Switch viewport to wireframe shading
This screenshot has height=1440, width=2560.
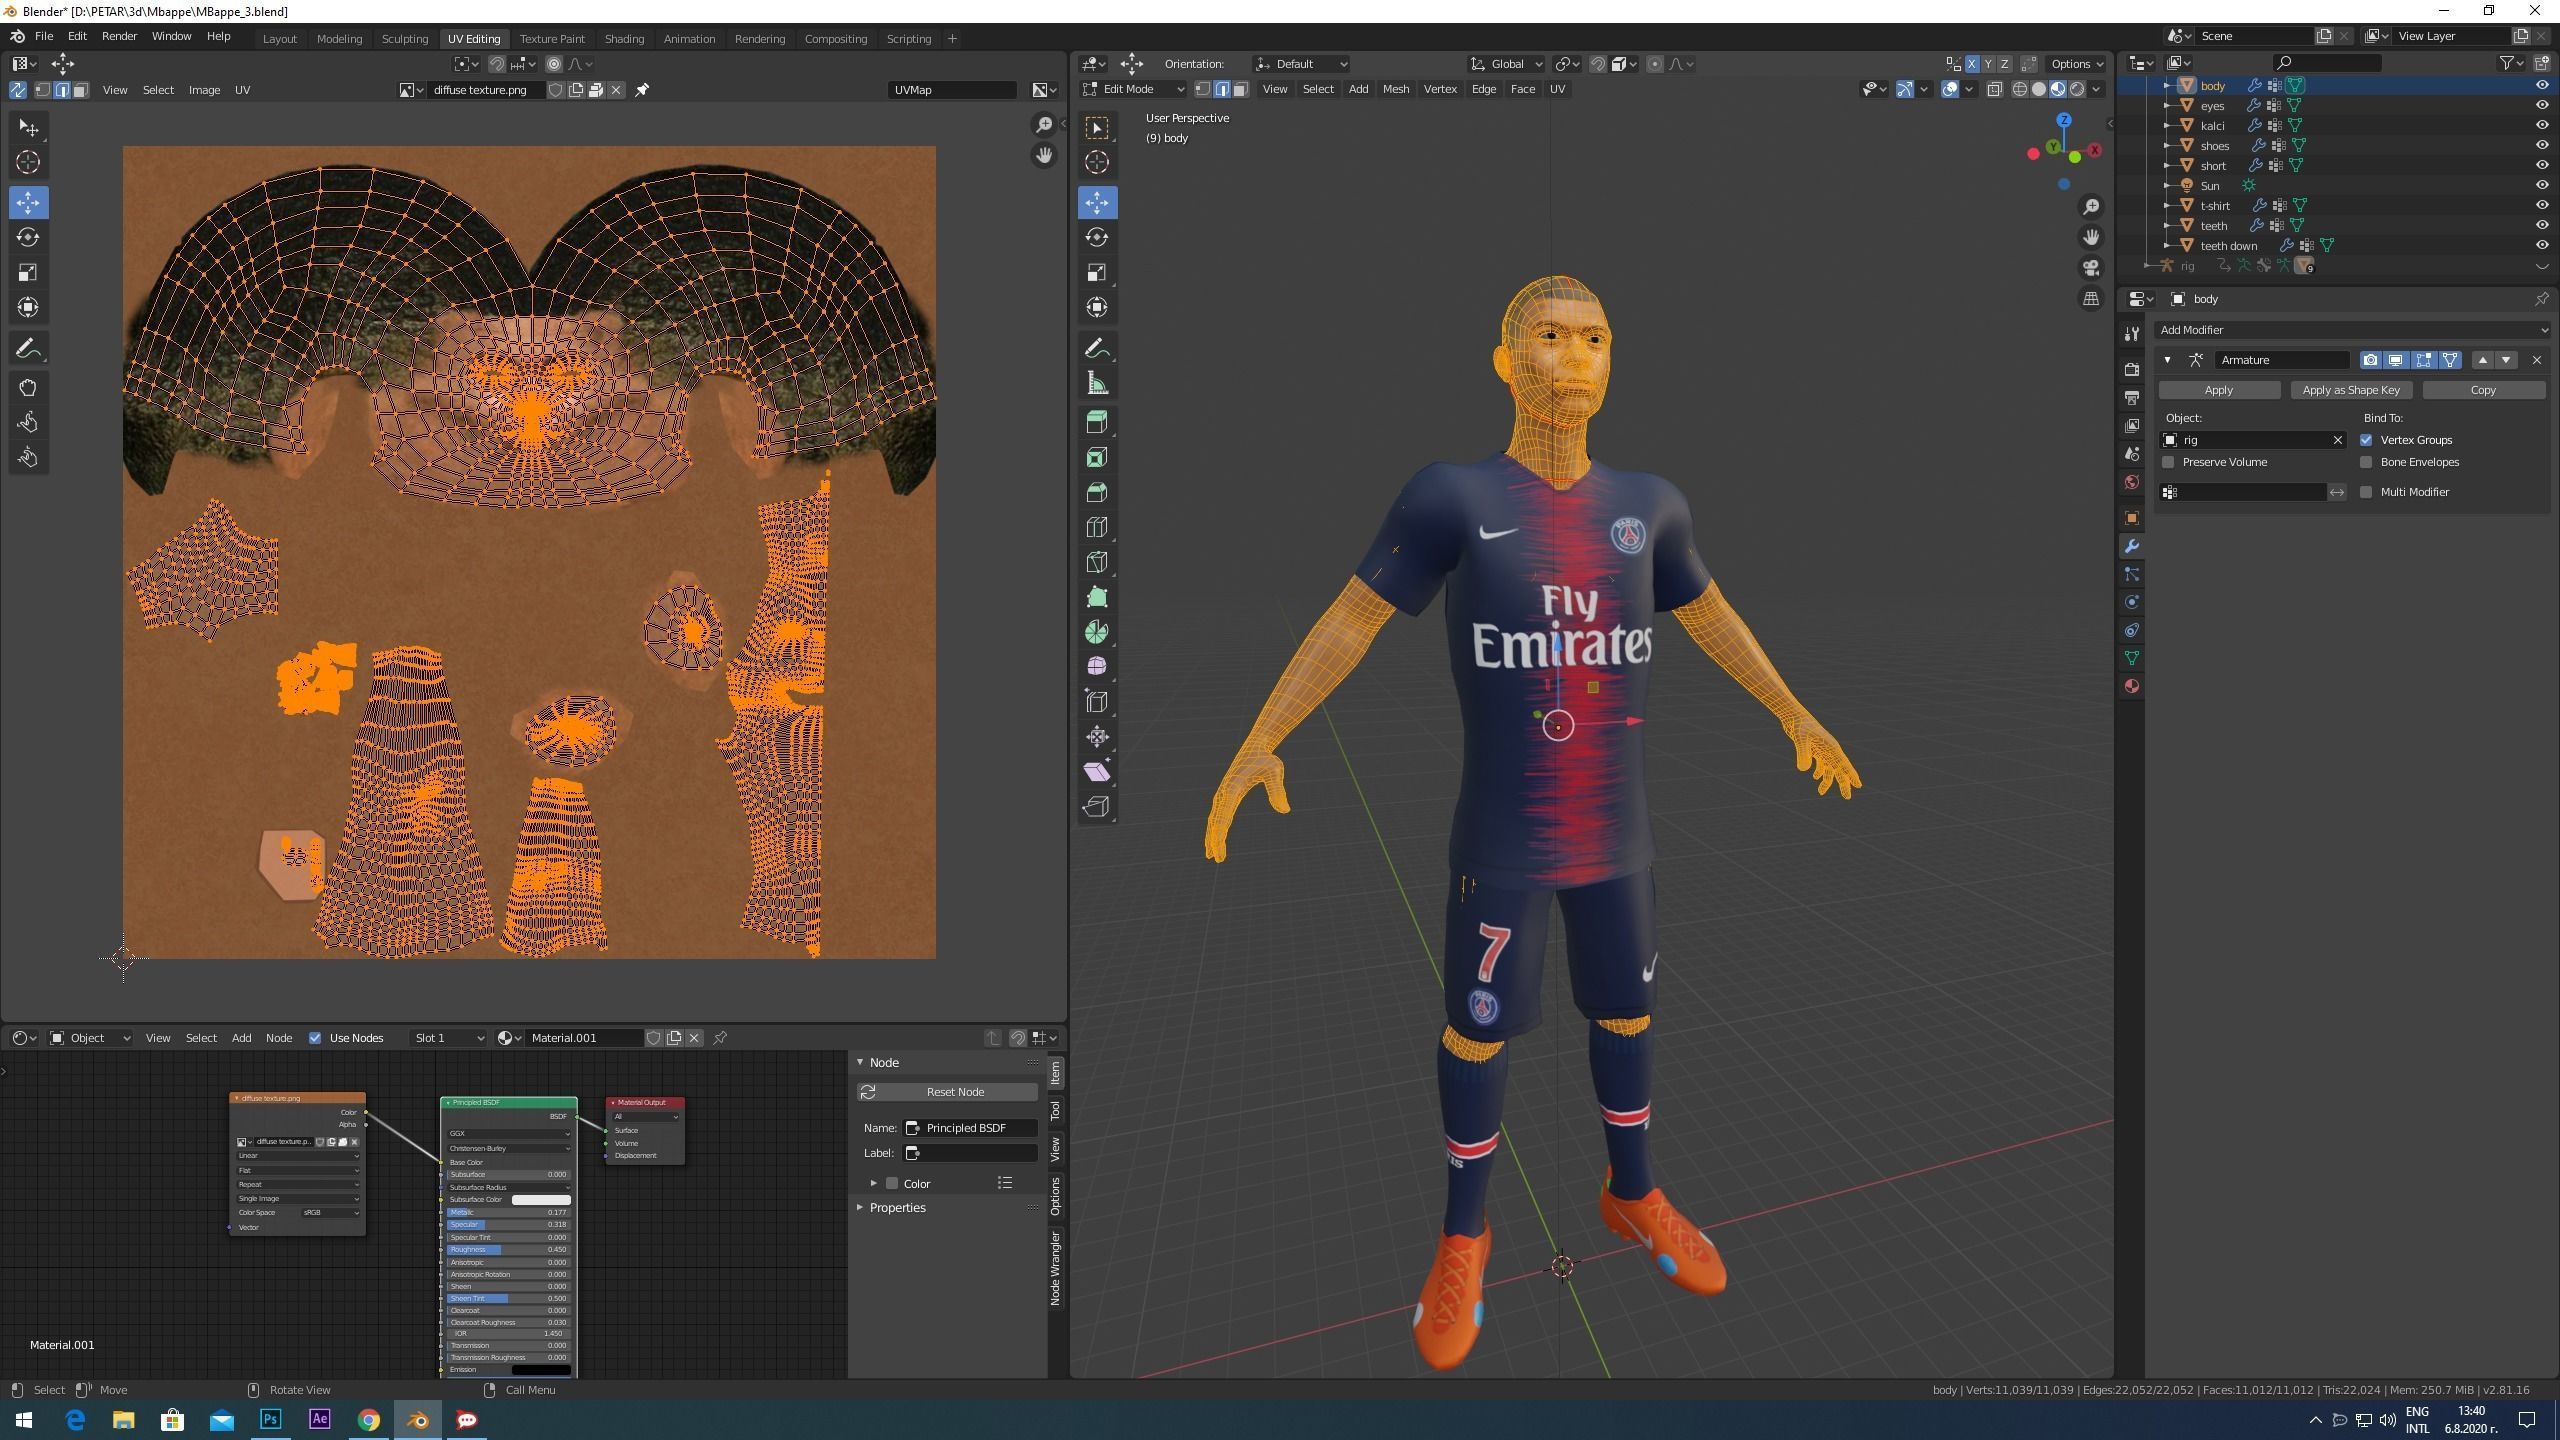(2021, 88)
